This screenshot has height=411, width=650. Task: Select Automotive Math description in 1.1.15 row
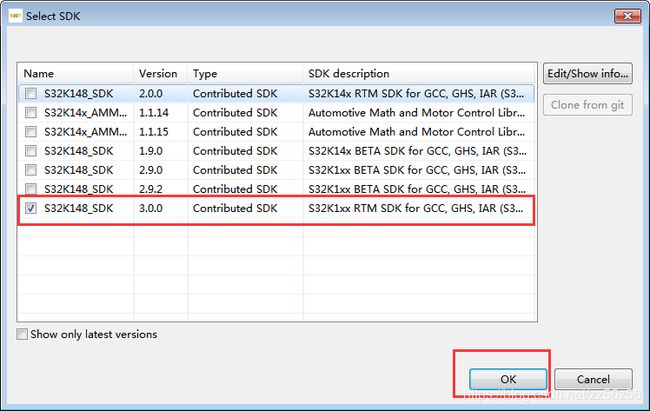[417, 132]
